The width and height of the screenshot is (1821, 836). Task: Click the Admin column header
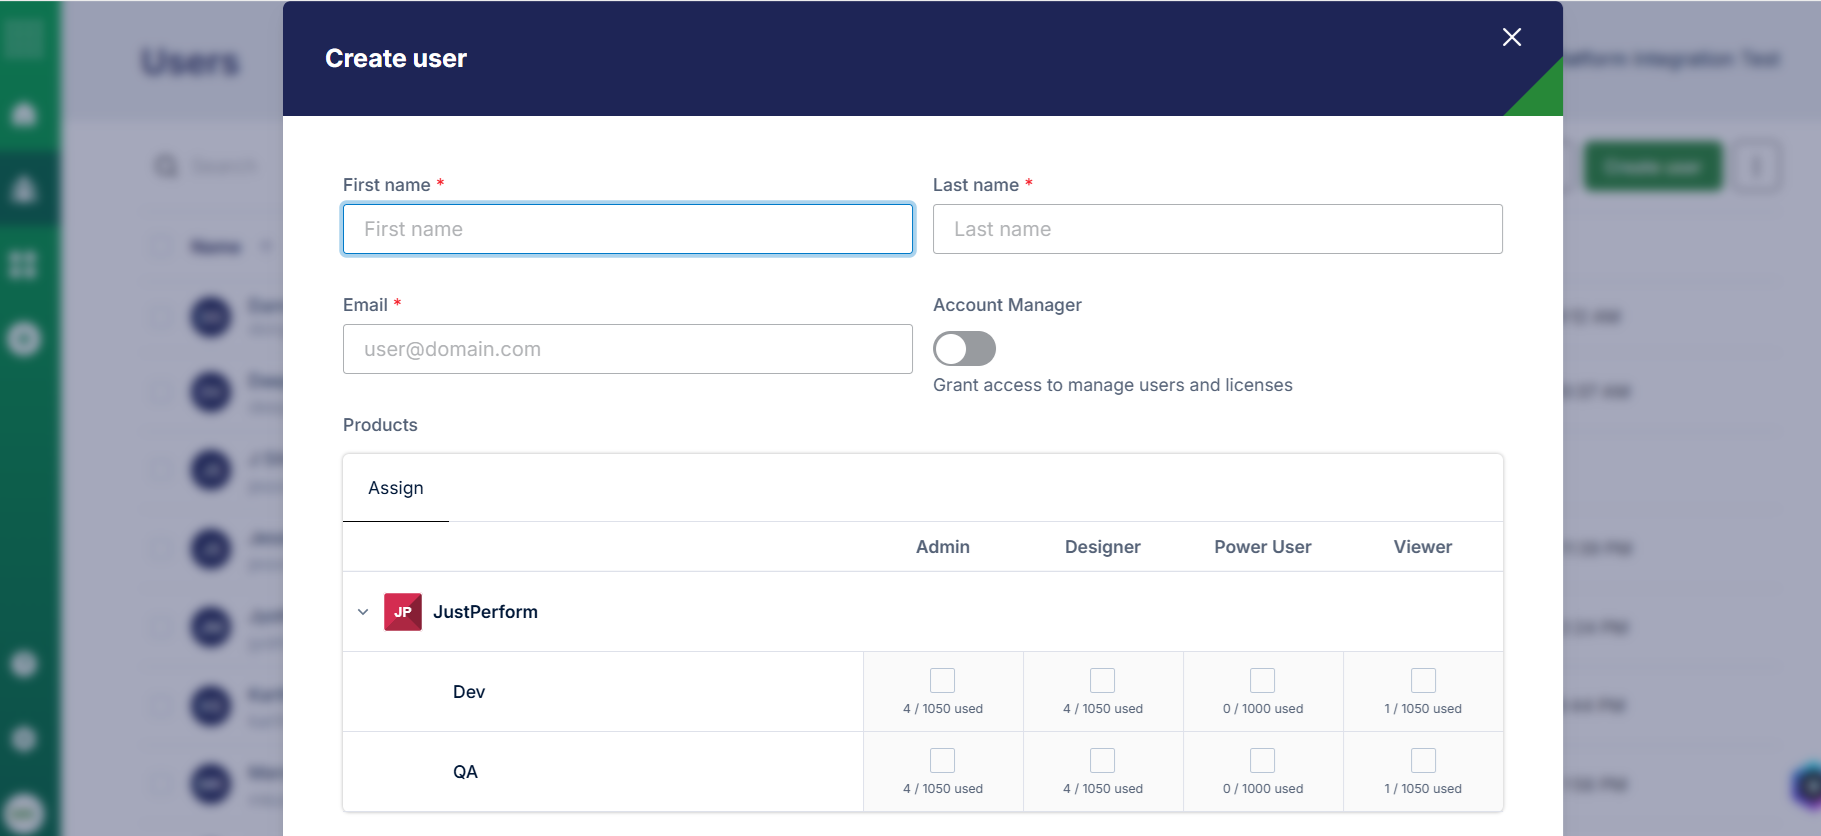(943, 547)
